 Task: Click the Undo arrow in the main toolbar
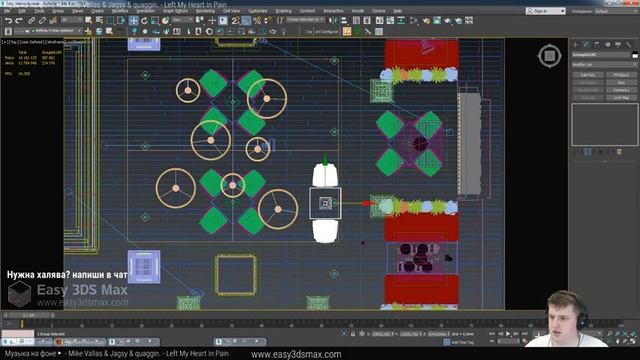(x=8, y=20)
